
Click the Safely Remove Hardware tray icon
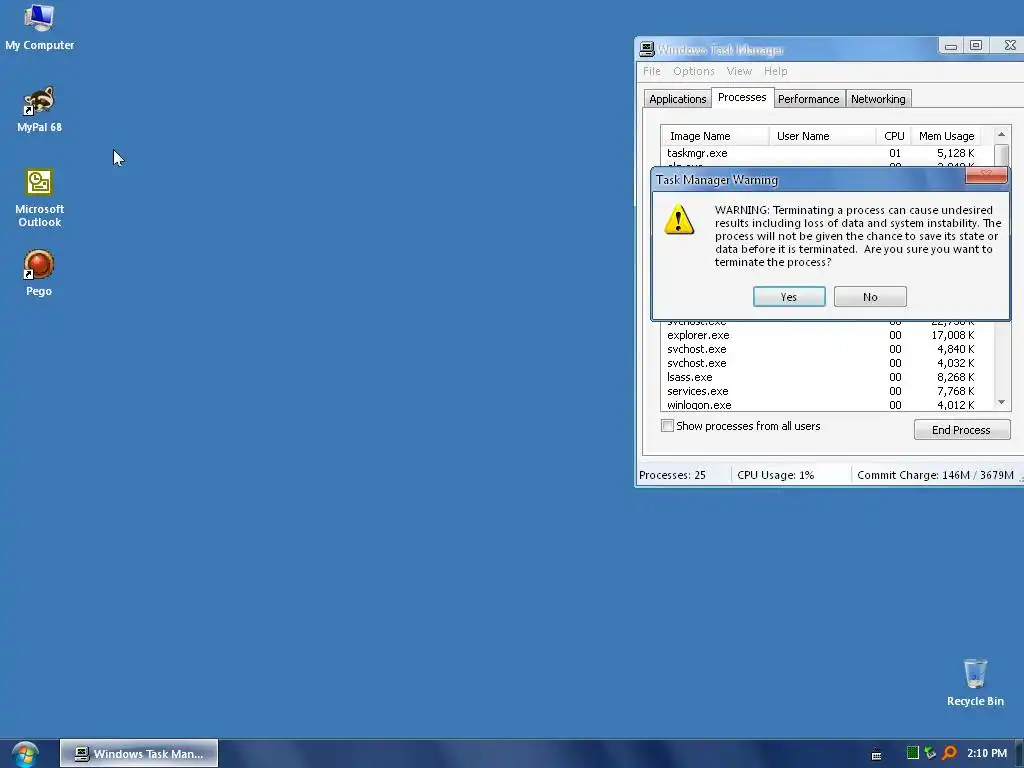[x=930, y=753]
